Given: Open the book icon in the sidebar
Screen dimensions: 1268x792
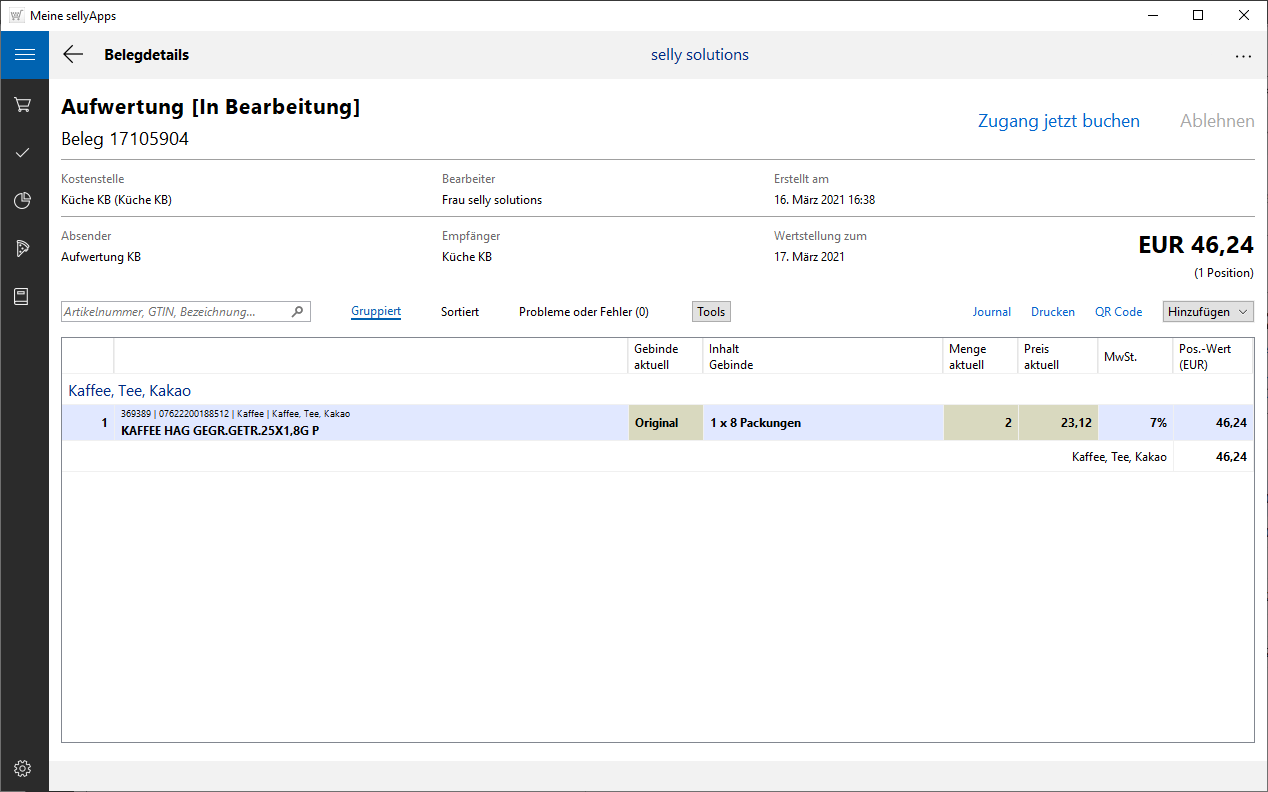Looking at the screenshot, I should (x=23, y=297).
